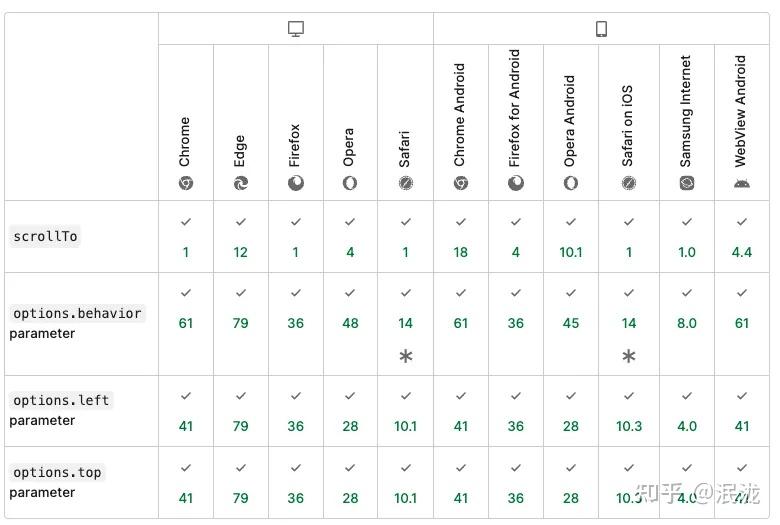Click the scrollTo feature label
Viewport: 780px width, 525px height.
click(46, 237)
